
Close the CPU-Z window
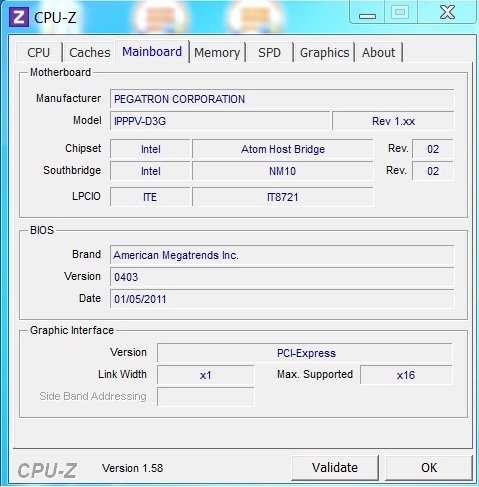(x=447, y=13)
